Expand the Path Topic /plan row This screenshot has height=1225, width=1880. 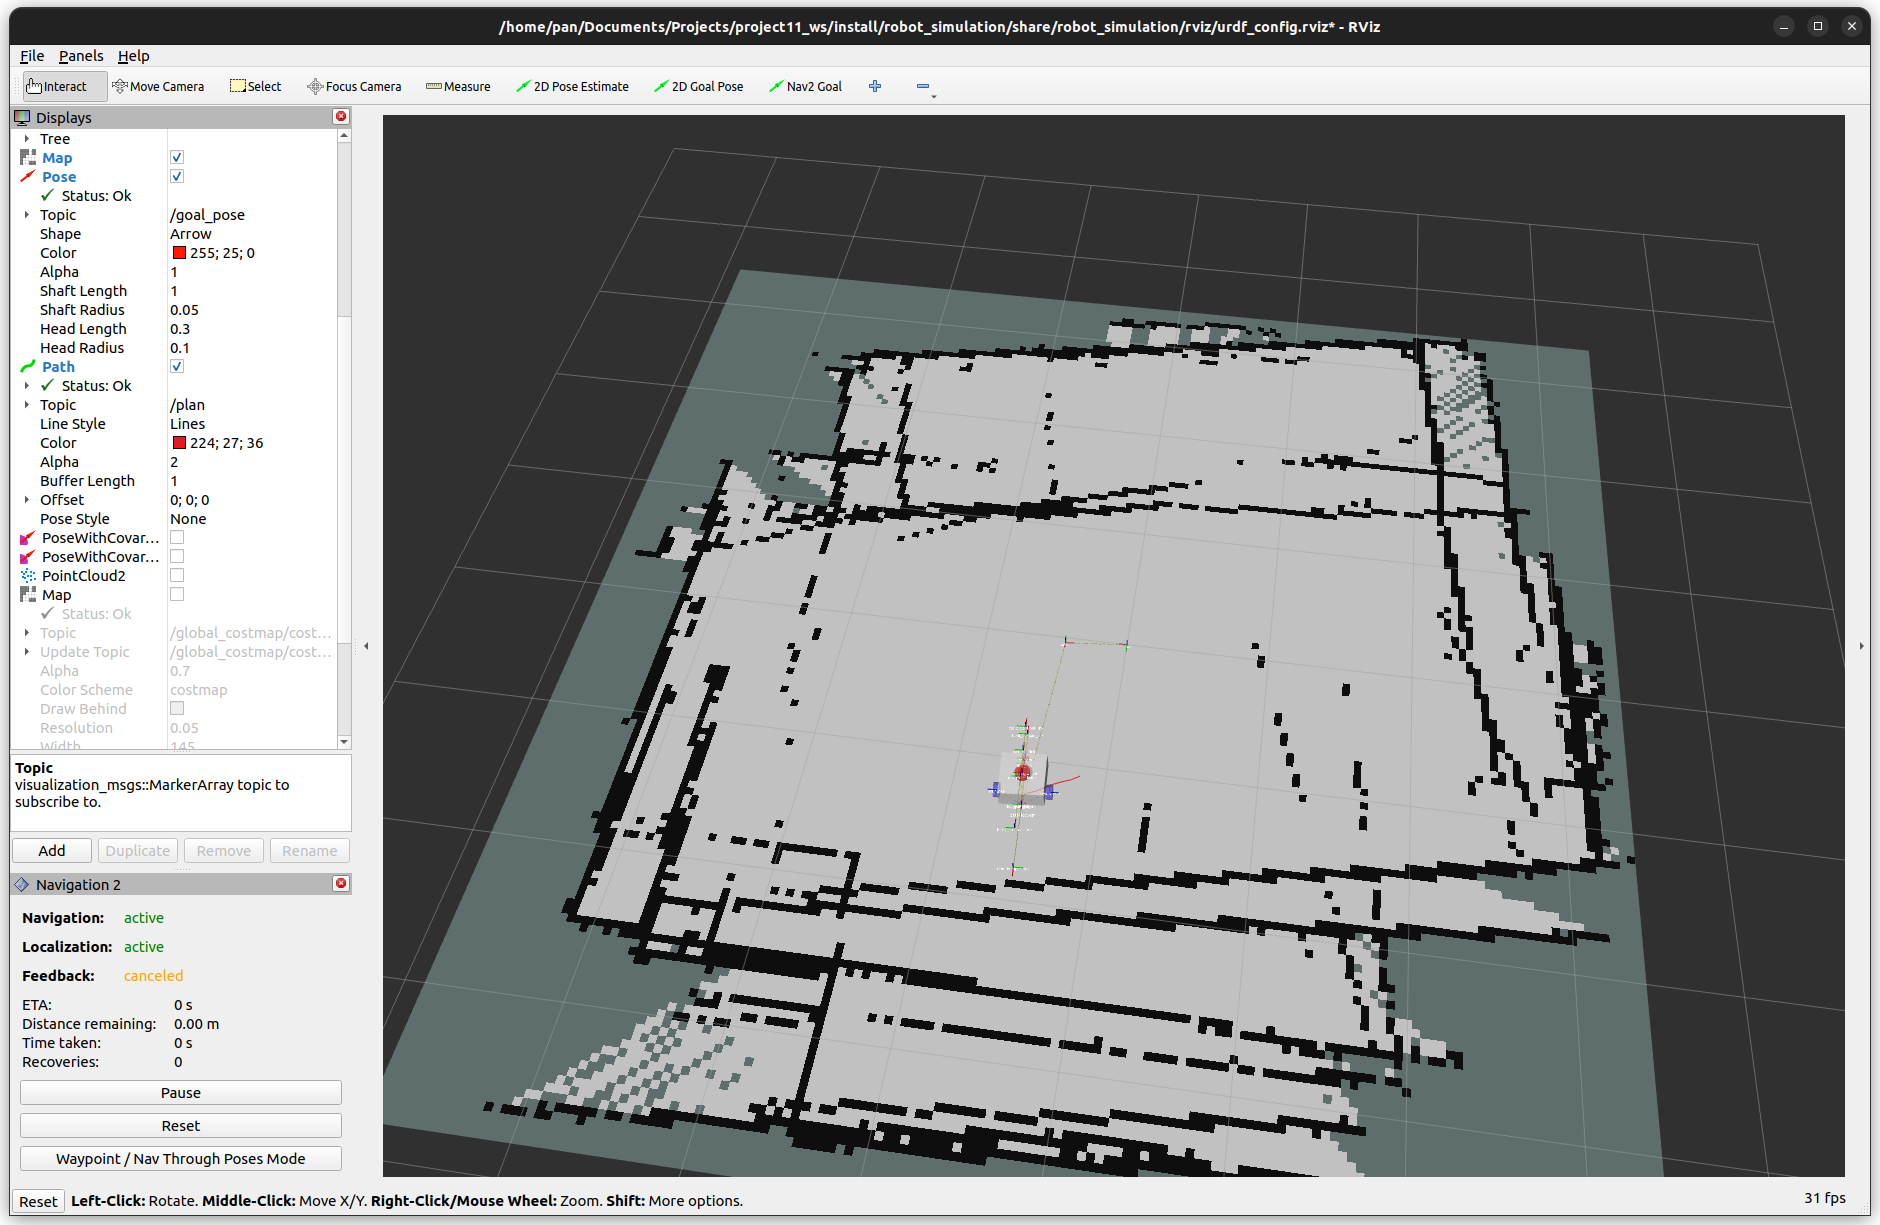[x=27, y=405]
